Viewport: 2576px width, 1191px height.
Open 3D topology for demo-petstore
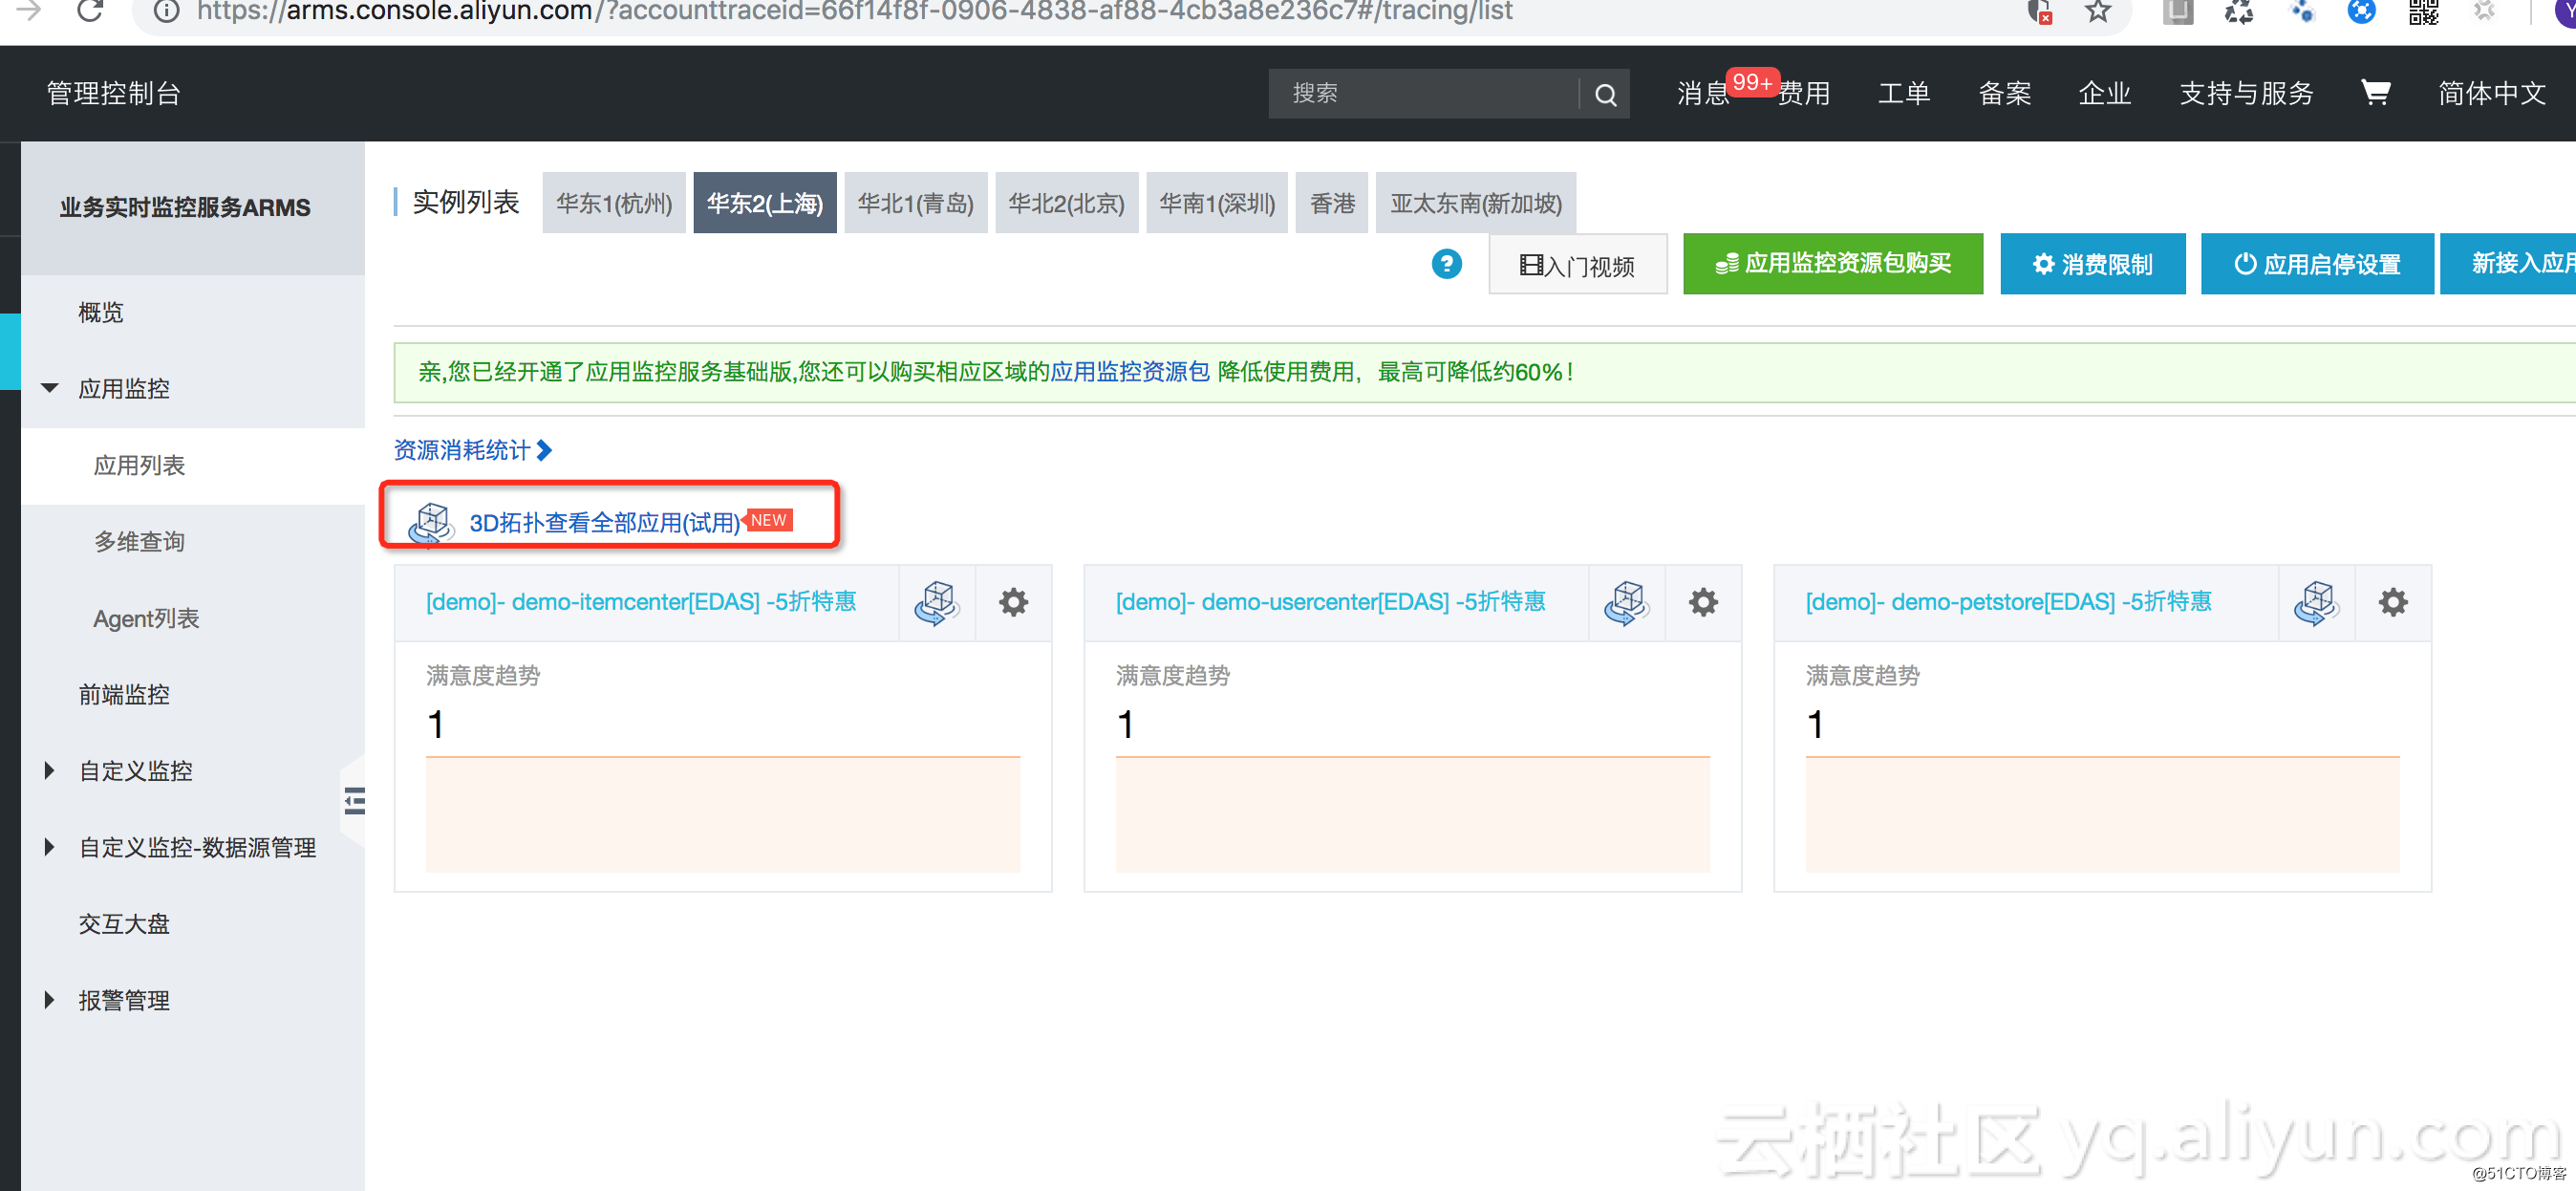(x=2317, y=602)
